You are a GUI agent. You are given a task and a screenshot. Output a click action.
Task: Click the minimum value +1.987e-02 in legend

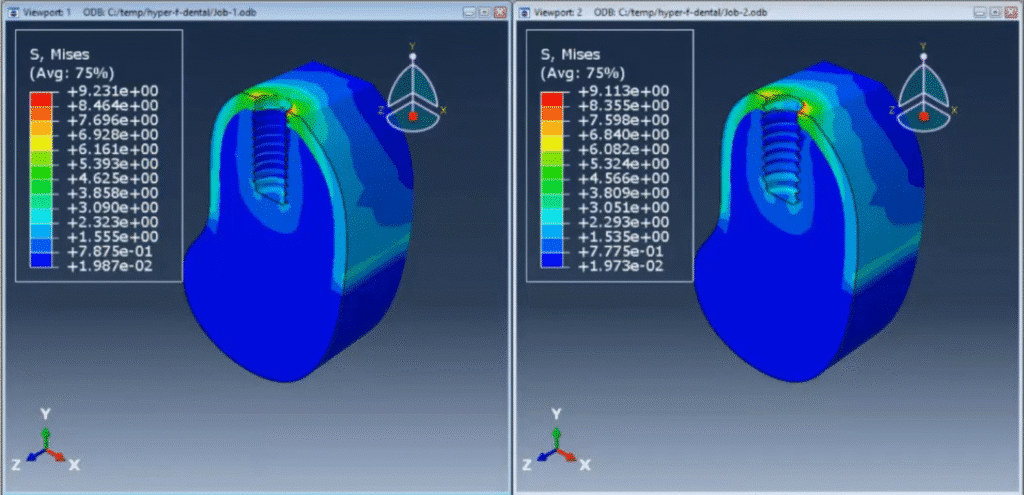[108, 266]
